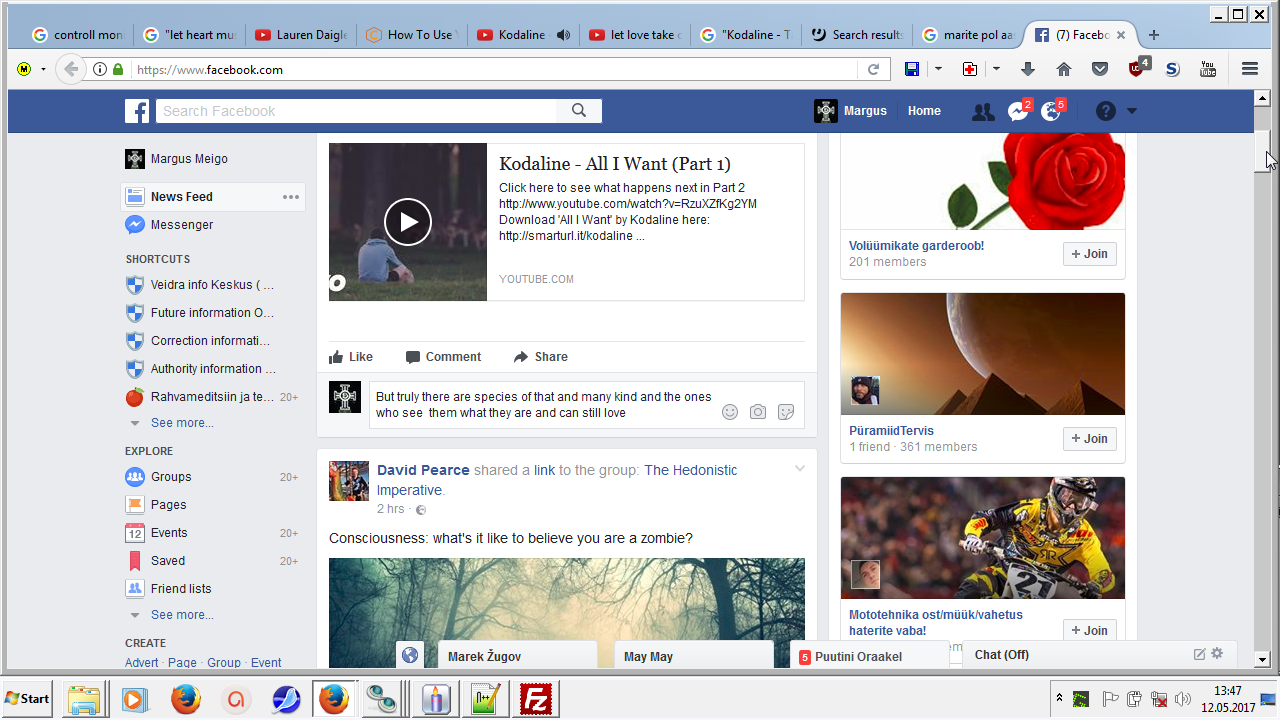Open Windows Media Player from taskbar

coord(135,699)
